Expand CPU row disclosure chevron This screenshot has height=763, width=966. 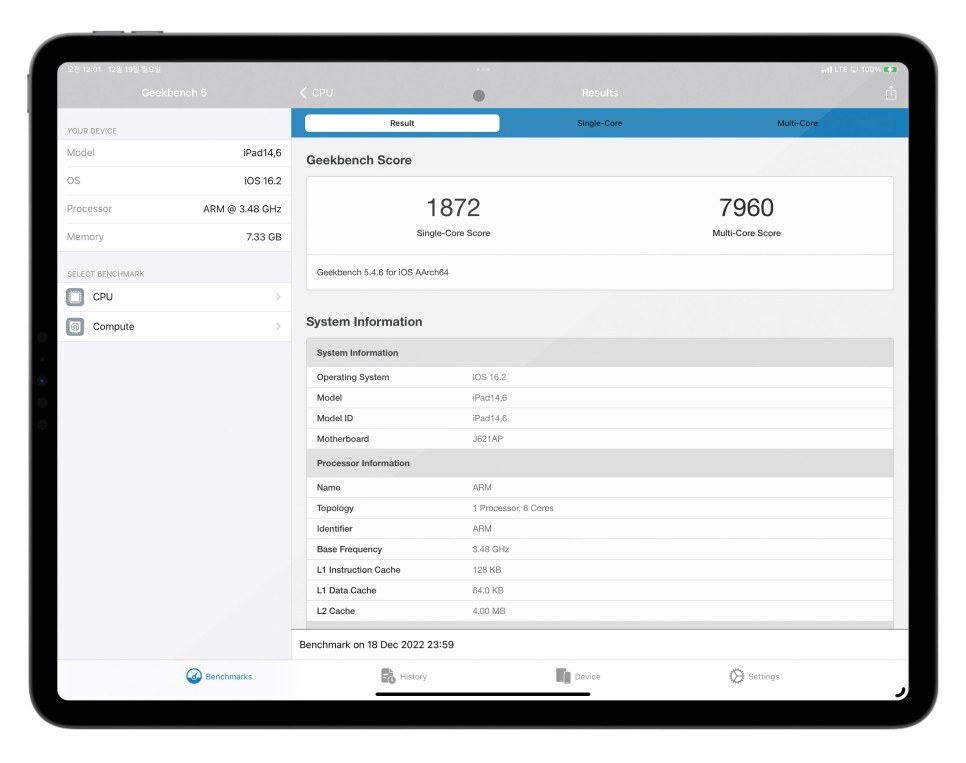278,297
